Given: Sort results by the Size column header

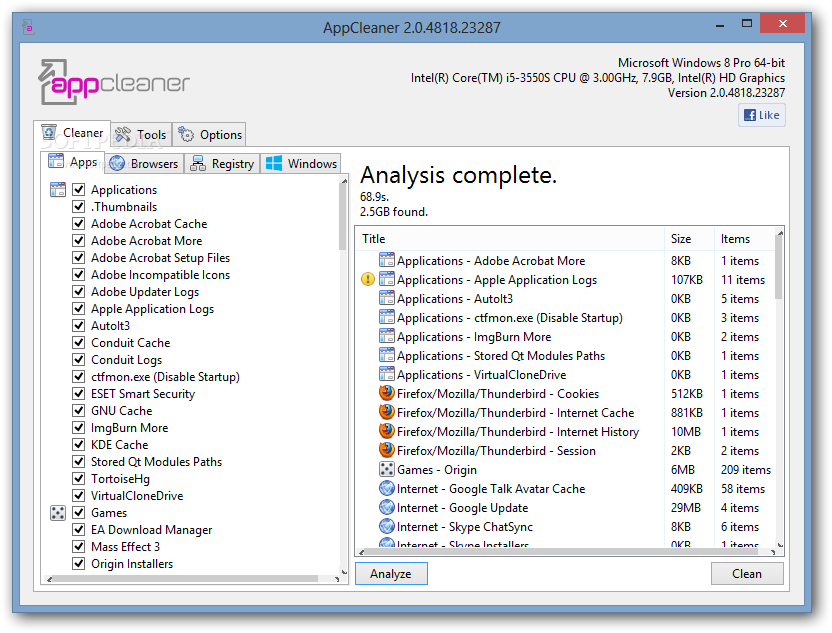Looking at the screenshot, I should point(689,239).
